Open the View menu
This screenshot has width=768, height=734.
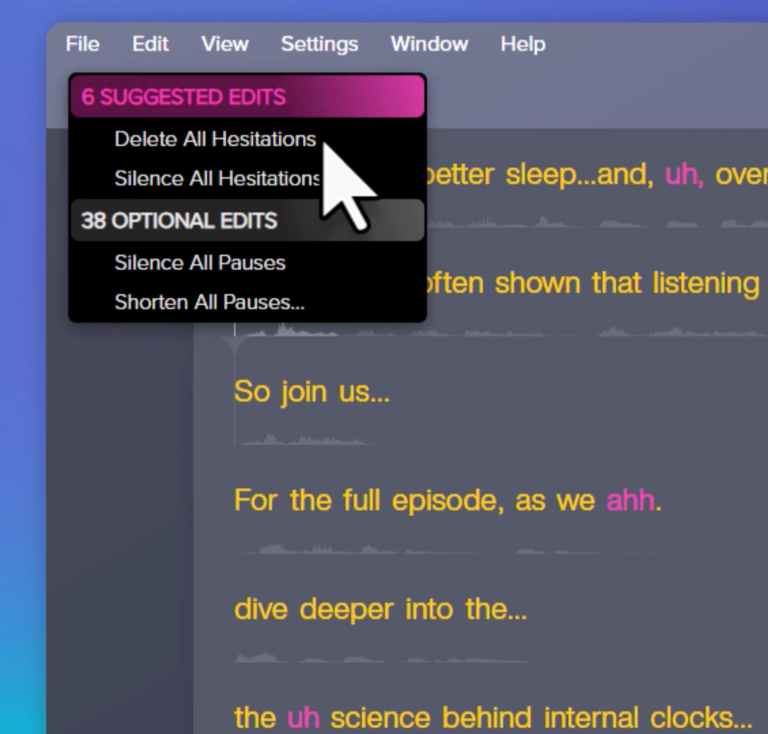tap(225, 44)
